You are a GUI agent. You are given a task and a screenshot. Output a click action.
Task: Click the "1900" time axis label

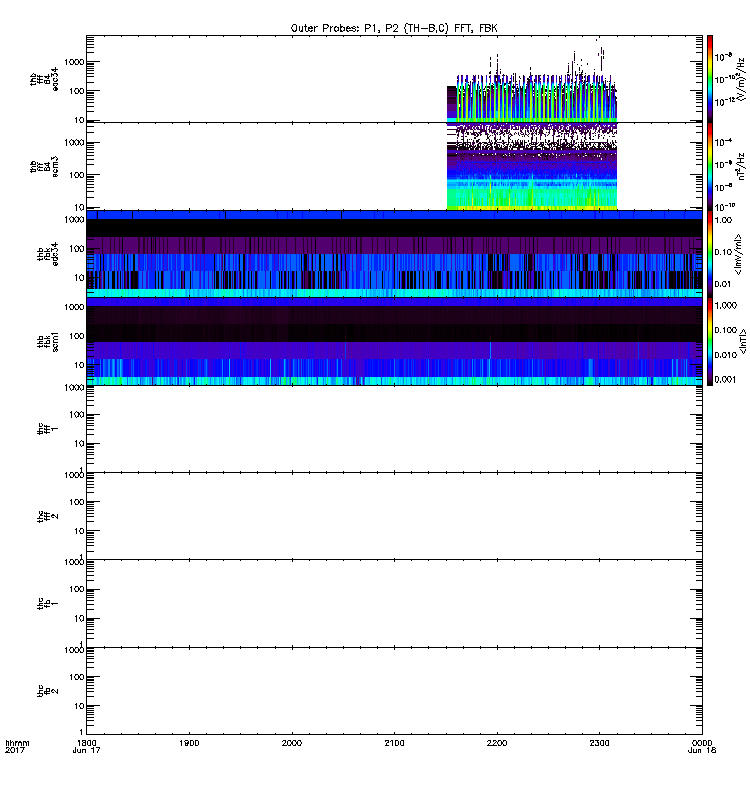[x=189, y=743]
